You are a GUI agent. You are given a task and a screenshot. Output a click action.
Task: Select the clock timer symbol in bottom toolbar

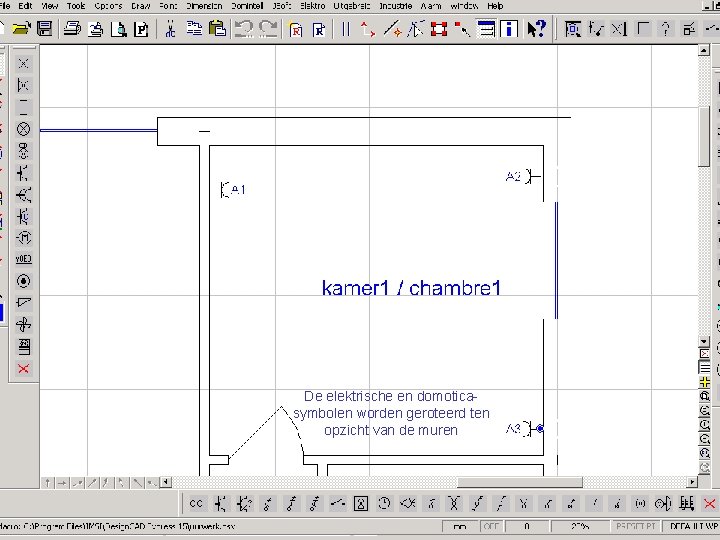384,504
